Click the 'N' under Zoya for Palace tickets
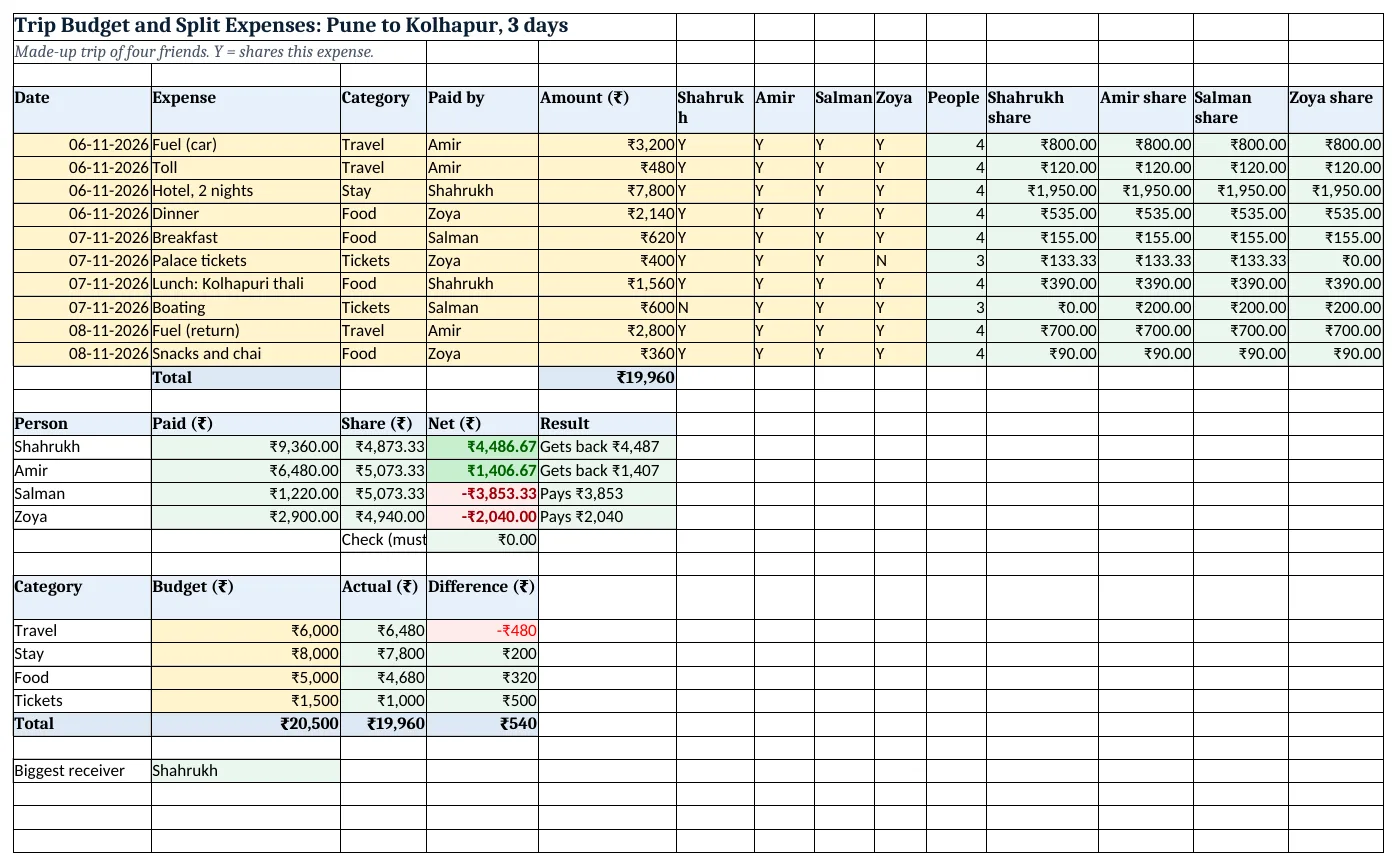The height and width of the screenshot is (865, 1396). click(x=900, y=260)
